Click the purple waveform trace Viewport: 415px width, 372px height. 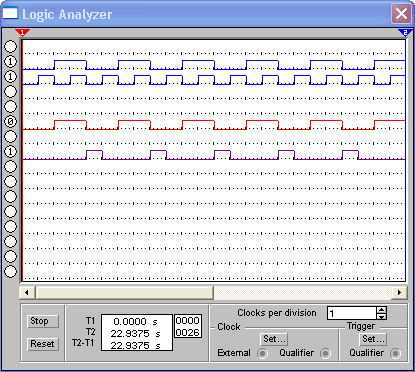click(x=214, y=155)
